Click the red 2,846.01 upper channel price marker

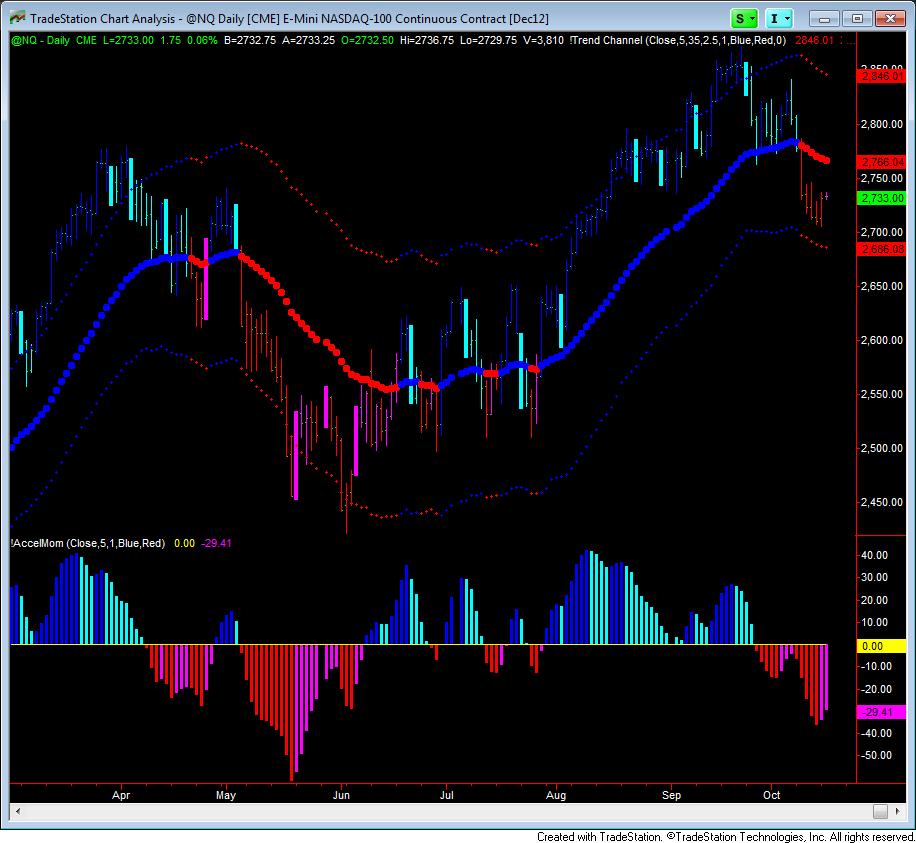point(880,75)
